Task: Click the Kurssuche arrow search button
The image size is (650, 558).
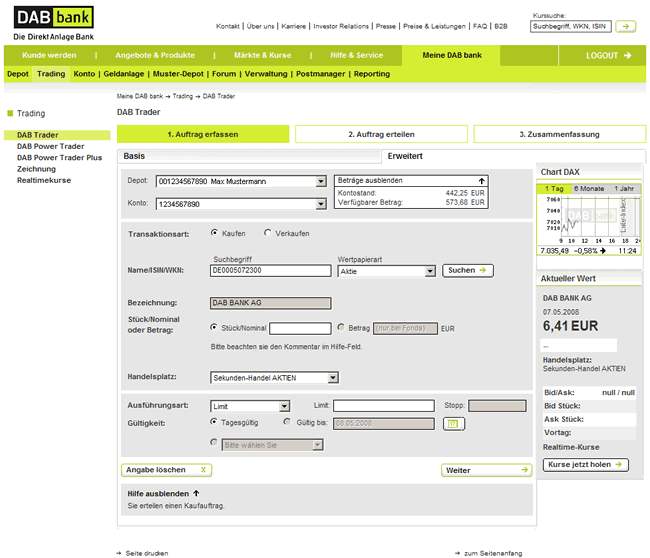Action: 626,27
